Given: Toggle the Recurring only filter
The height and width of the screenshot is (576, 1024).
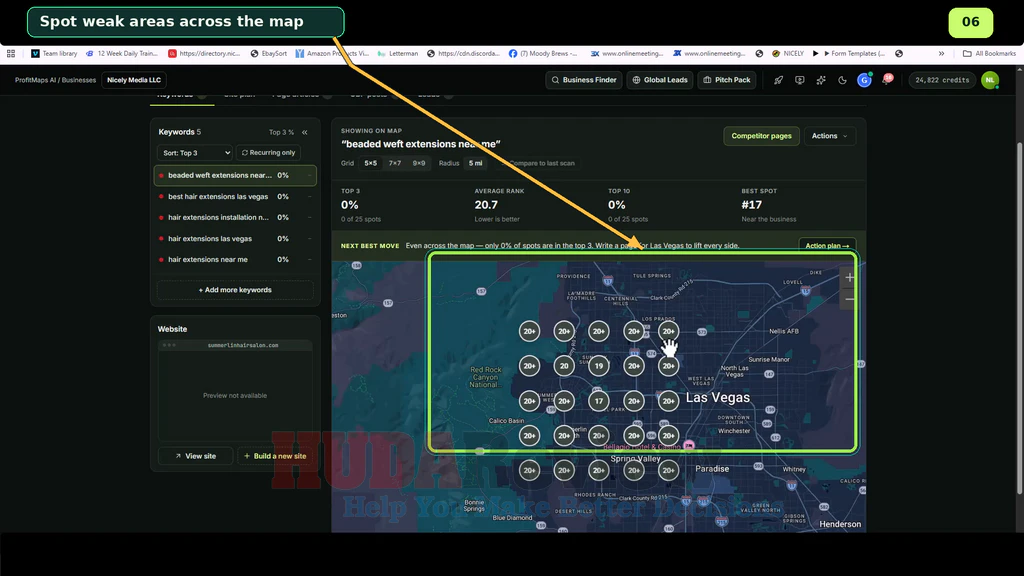Looking at the screenshot, I should [x=268, y=153].
